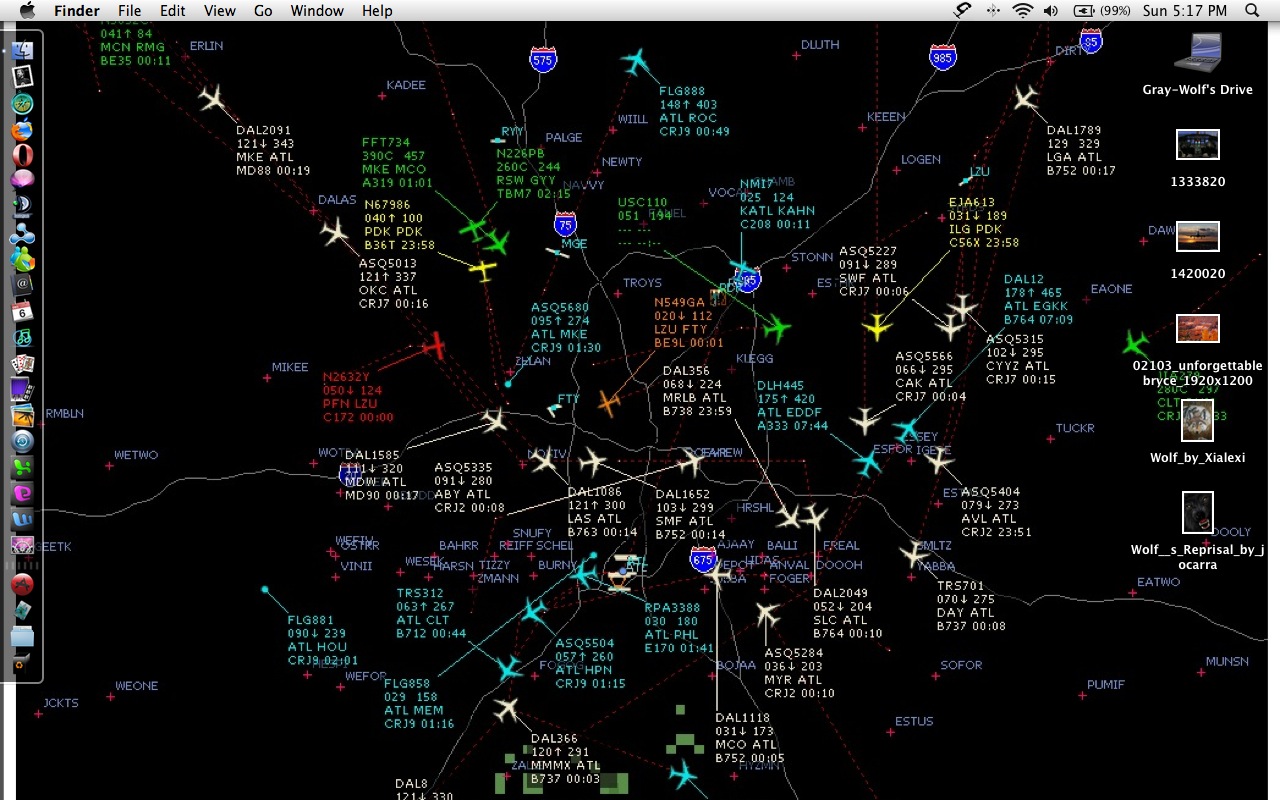Viewport: 1280px width, 800px height.
Task: Click the "Wolf_by_Xialexi" file name label
Action: pos(1198,458)
